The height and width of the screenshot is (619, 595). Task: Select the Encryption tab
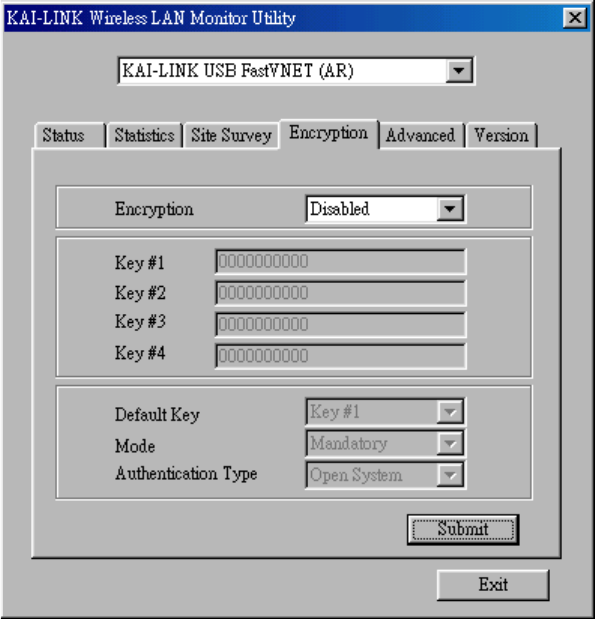328,133
